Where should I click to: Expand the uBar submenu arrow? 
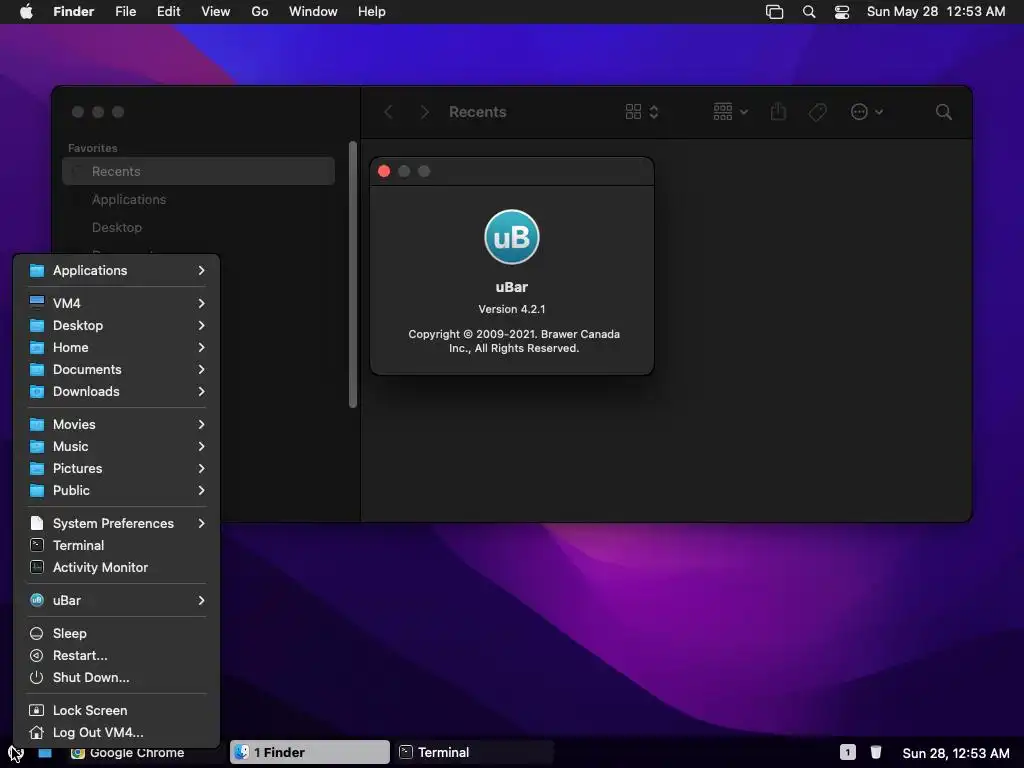(201, 600)
